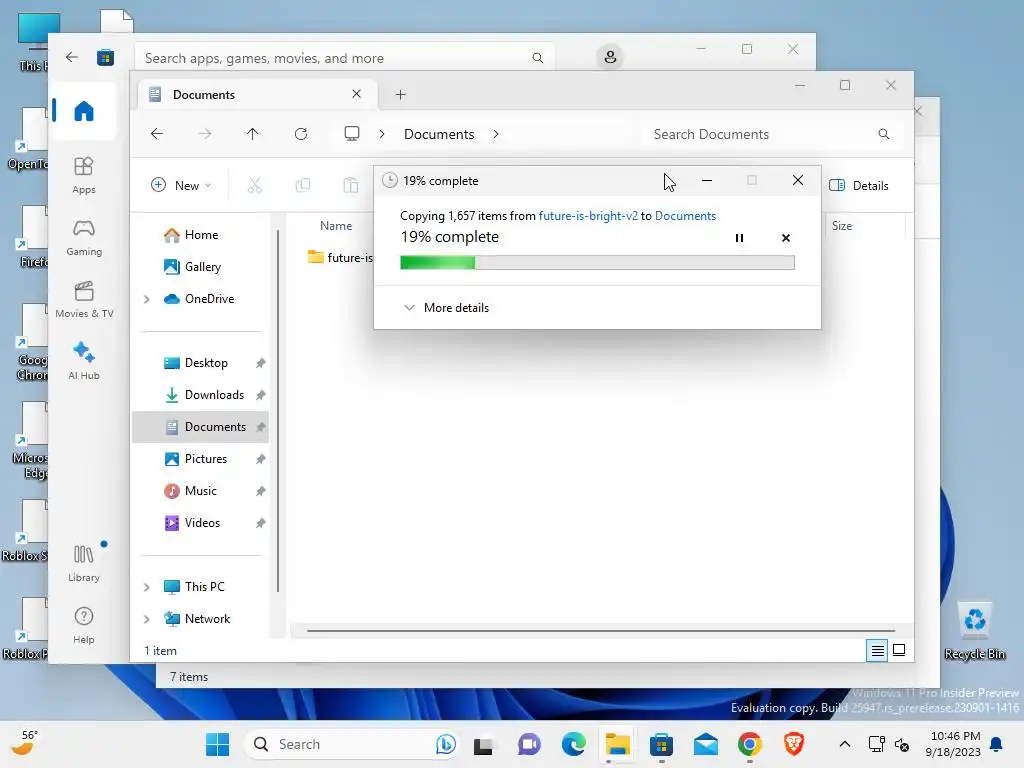This screenshot has height=768, width=1024.
Task: Click the horizontal scrollbar in file list
Action: point(601,631)
